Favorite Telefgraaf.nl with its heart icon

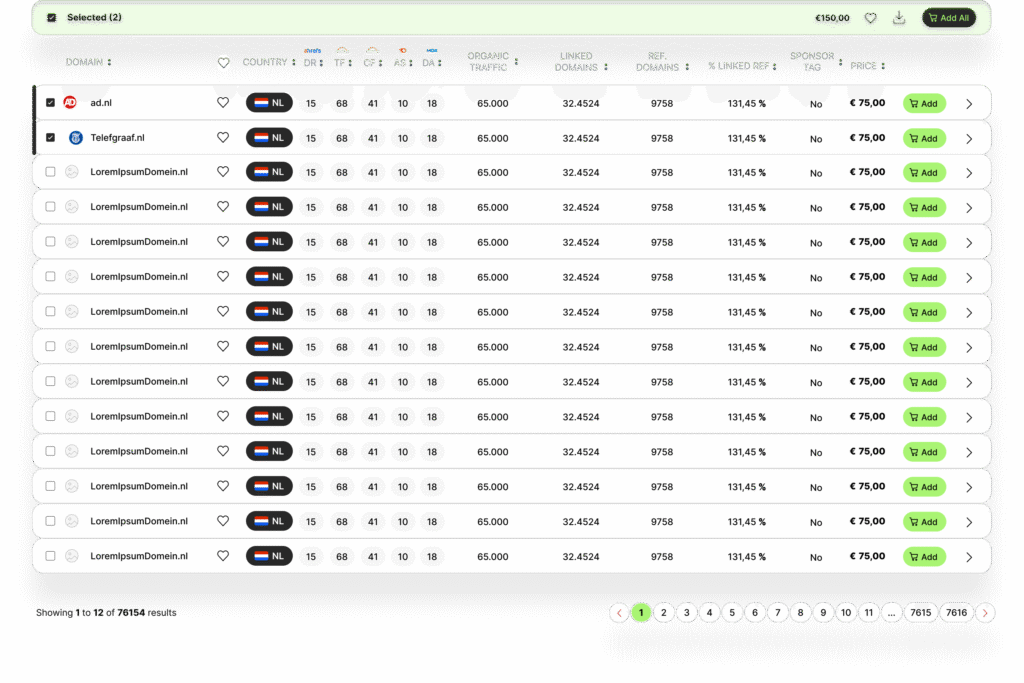click(223, 137)
